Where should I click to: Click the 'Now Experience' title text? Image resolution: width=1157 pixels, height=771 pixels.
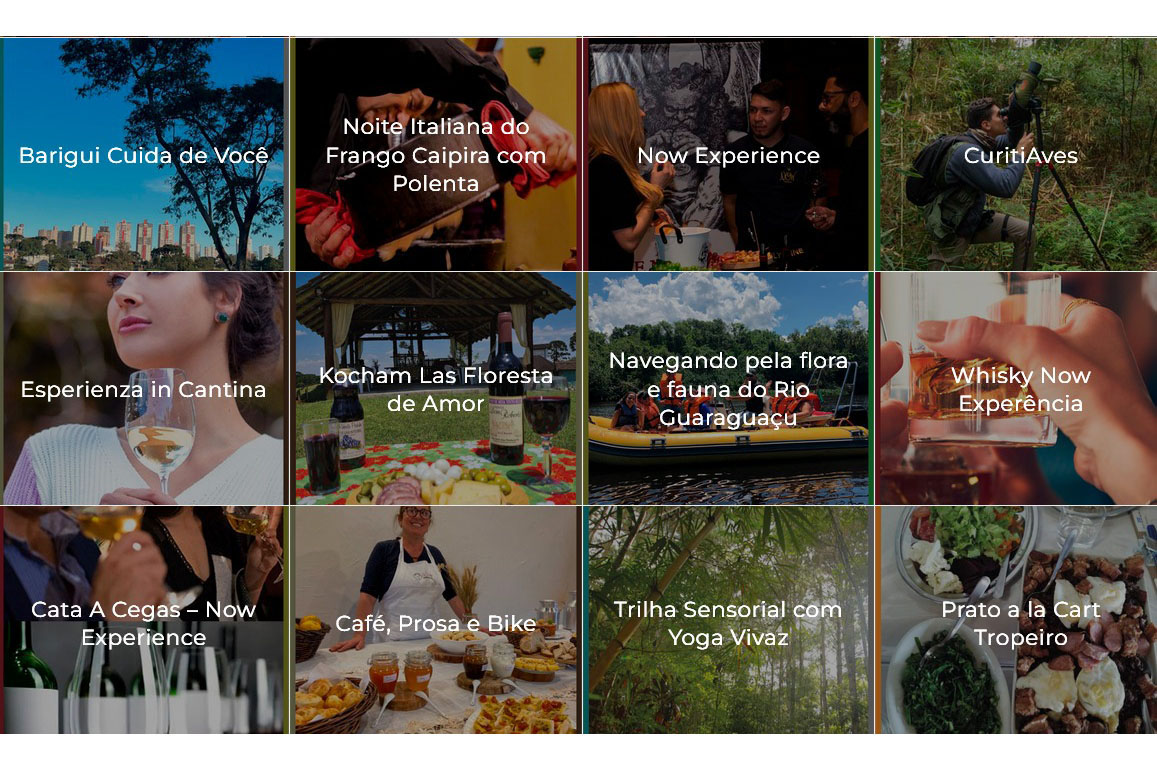pyautogui.click(x=728, y=156)
